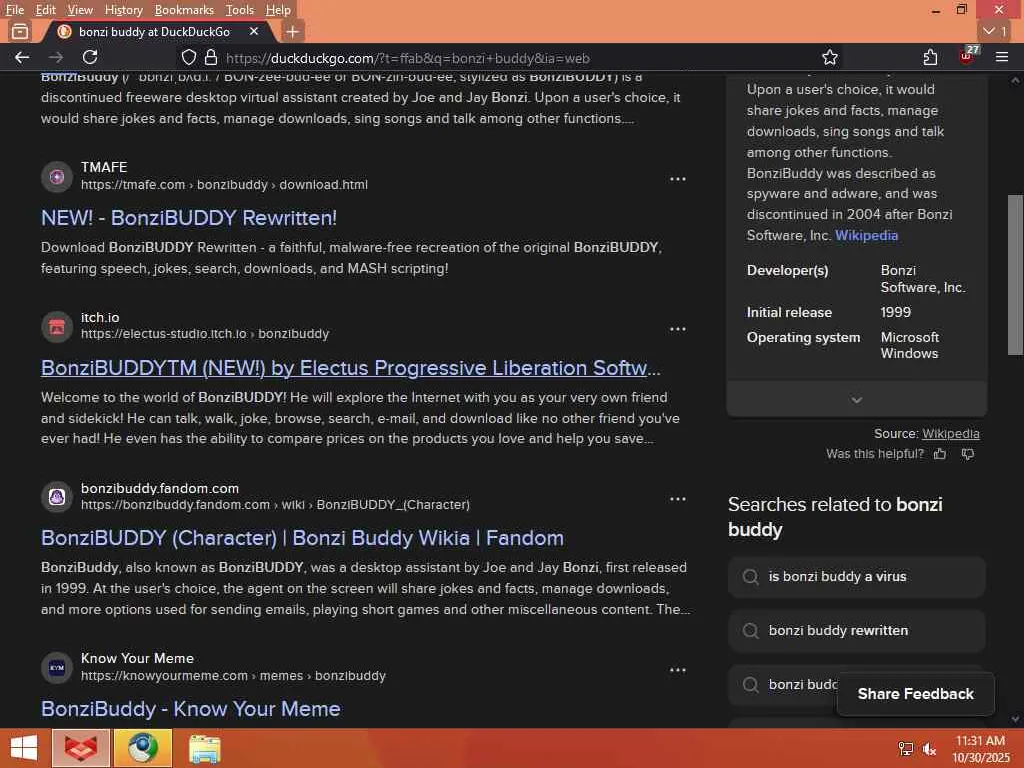Open NEW! - BonziBUDDY Rewritten! result
The image size is (1024, 768).
tap(189, 217)
